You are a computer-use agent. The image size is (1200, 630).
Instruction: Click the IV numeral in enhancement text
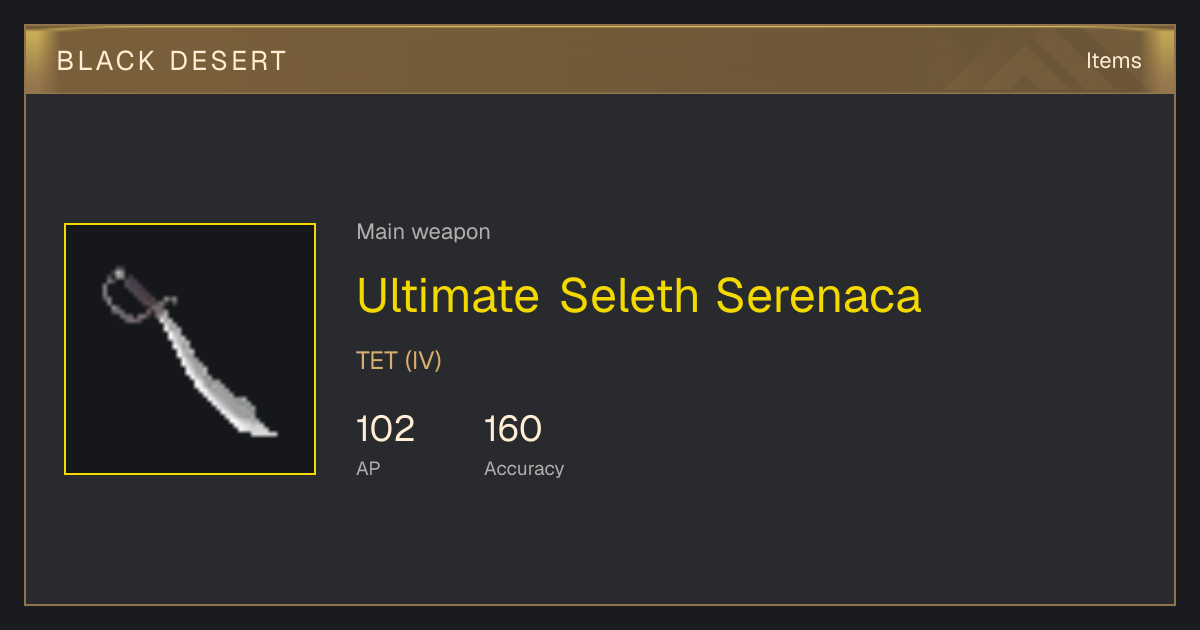pos(423,361)
